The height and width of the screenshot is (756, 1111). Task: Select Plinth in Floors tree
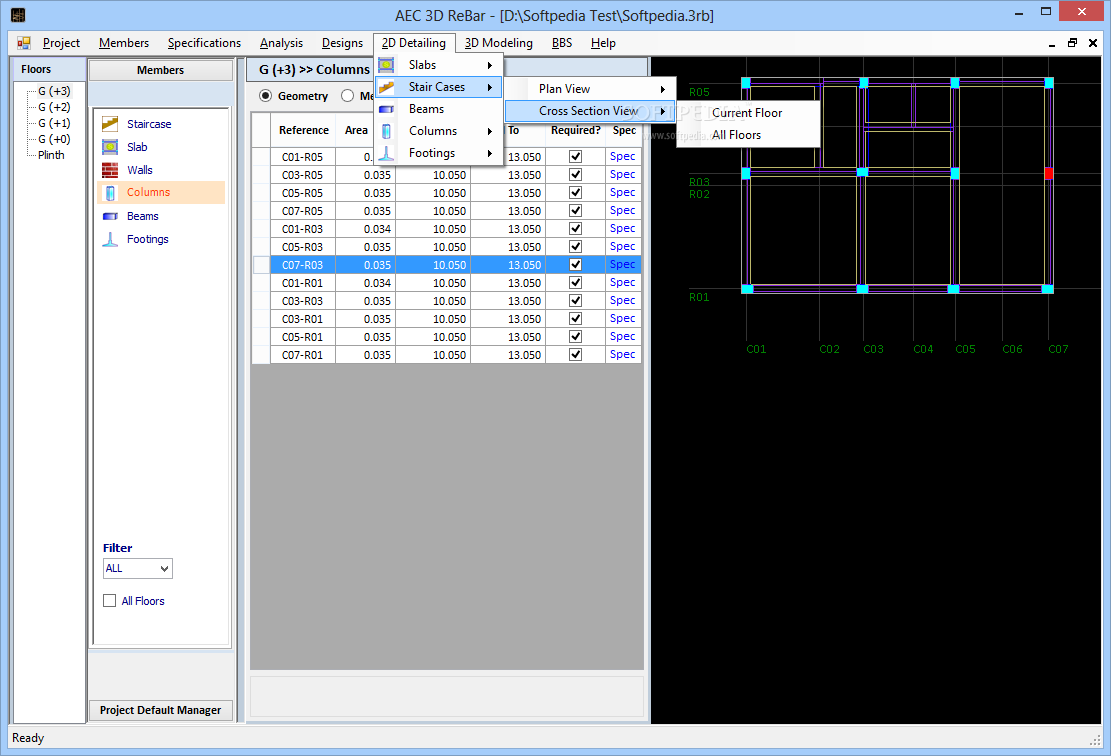pos(51,155)
